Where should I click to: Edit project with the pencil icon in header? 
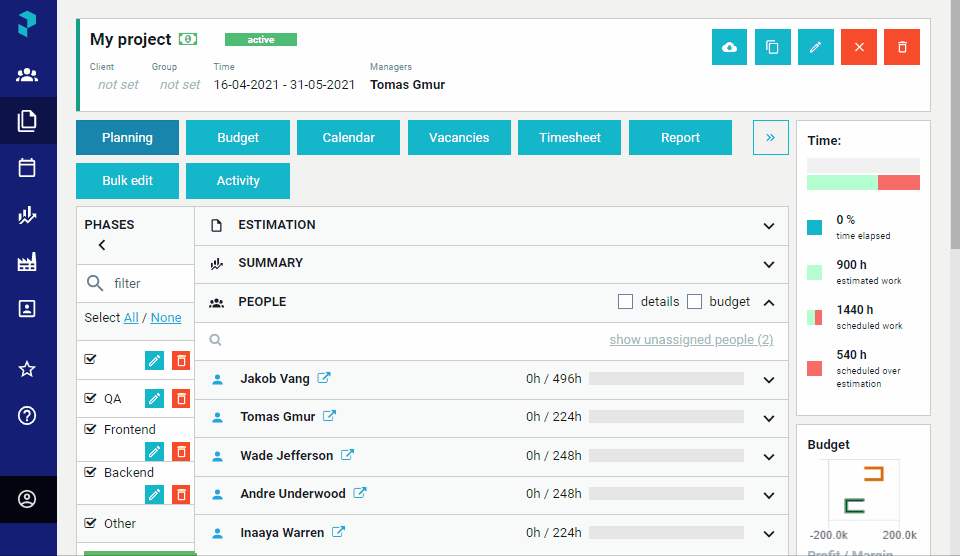tap(816, 47)
